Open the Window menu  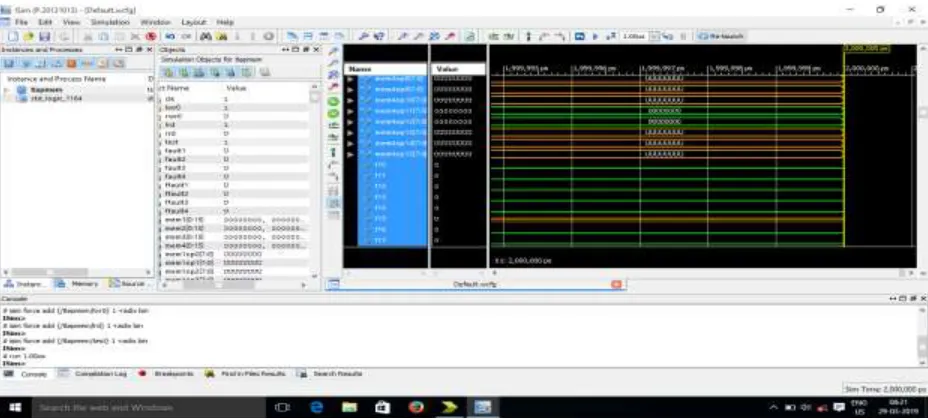coord(156,22)
